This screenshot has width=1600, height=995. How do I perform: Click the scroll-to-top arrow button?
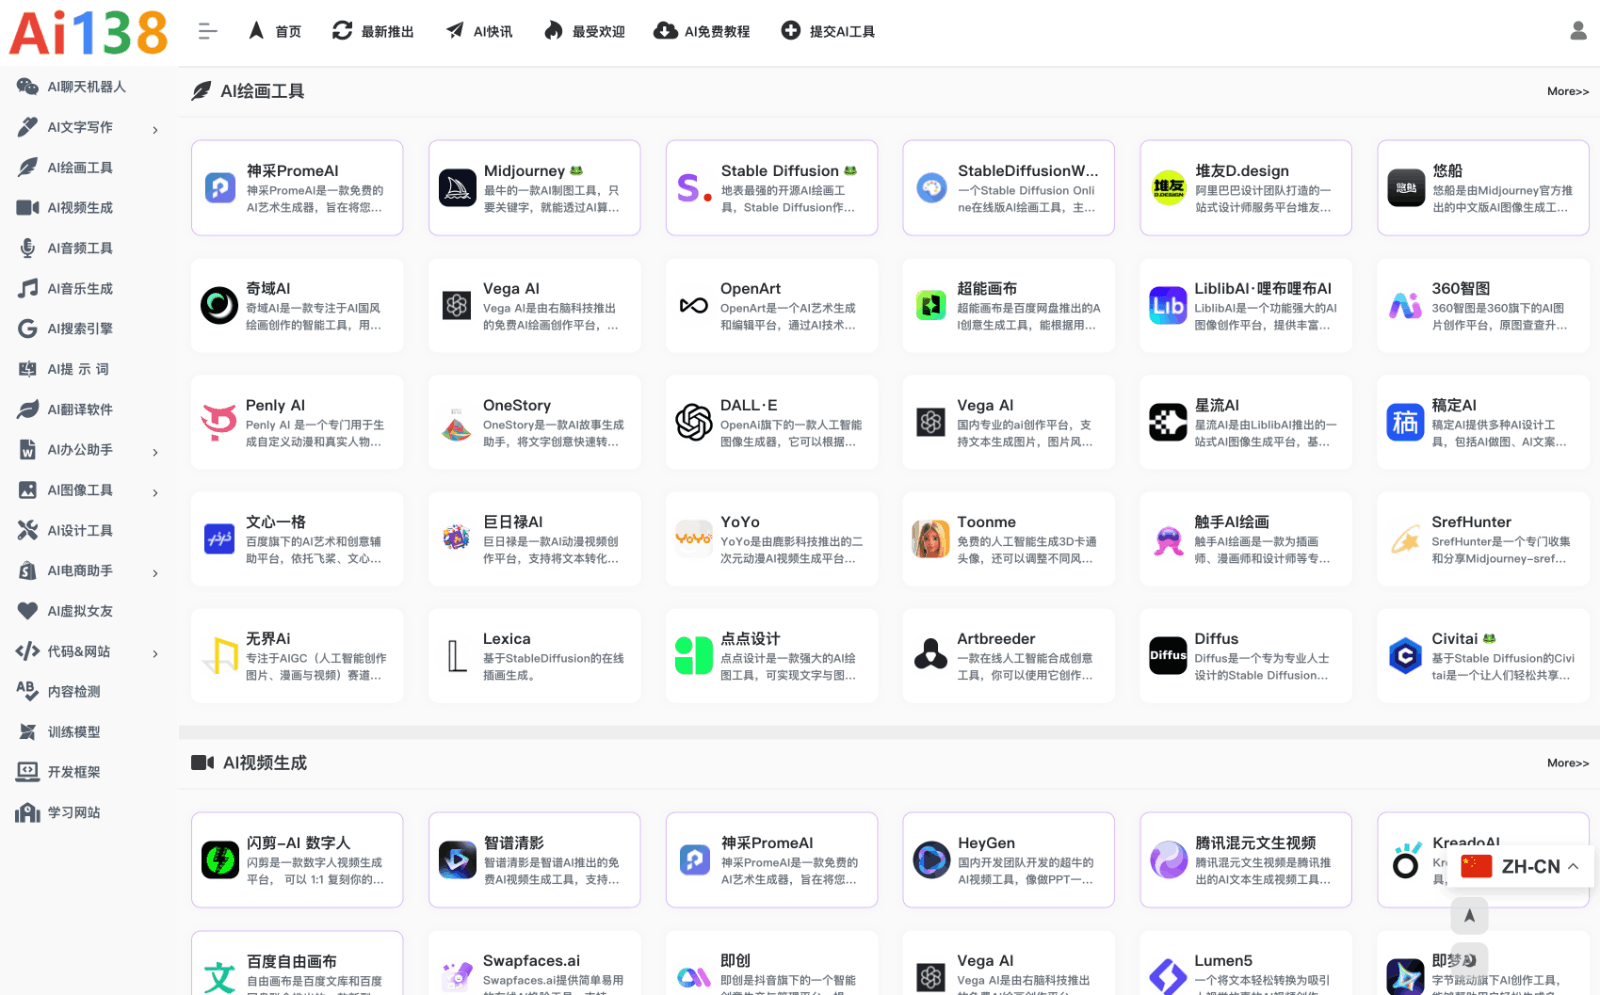pos(1469,915)
